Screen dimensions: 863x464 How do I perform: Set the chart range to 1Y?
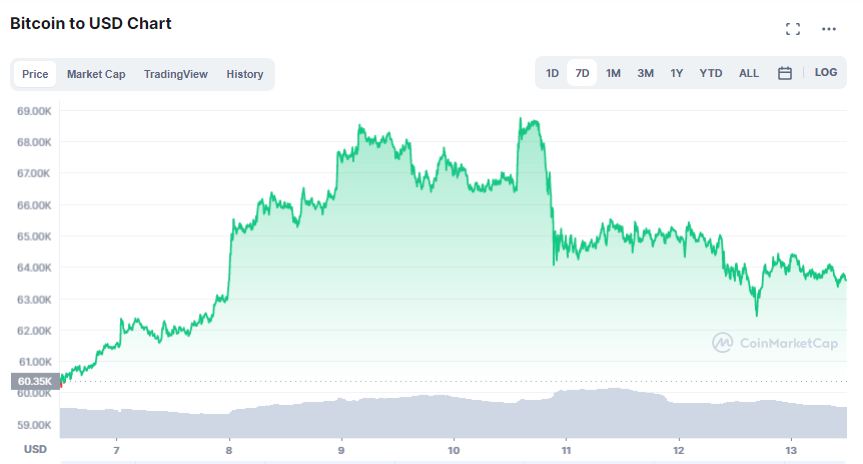pos(677,73)
